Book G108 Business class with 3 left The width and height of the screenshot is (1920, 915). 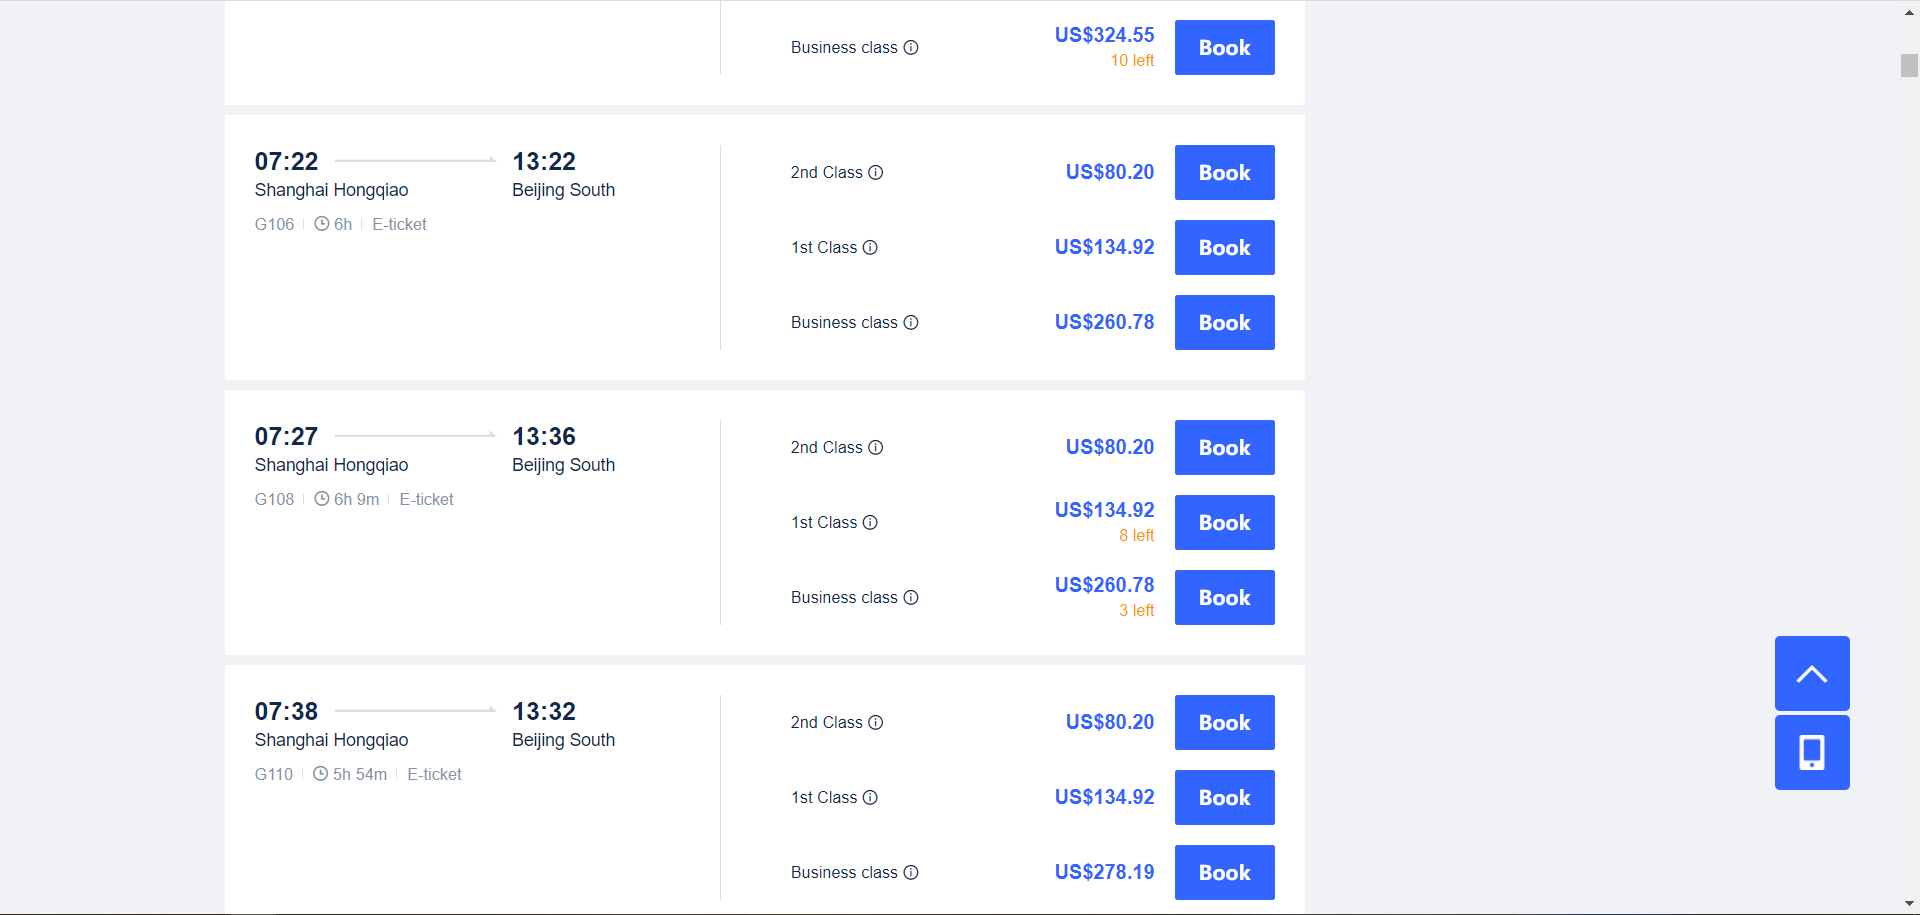click(1224, 597)
